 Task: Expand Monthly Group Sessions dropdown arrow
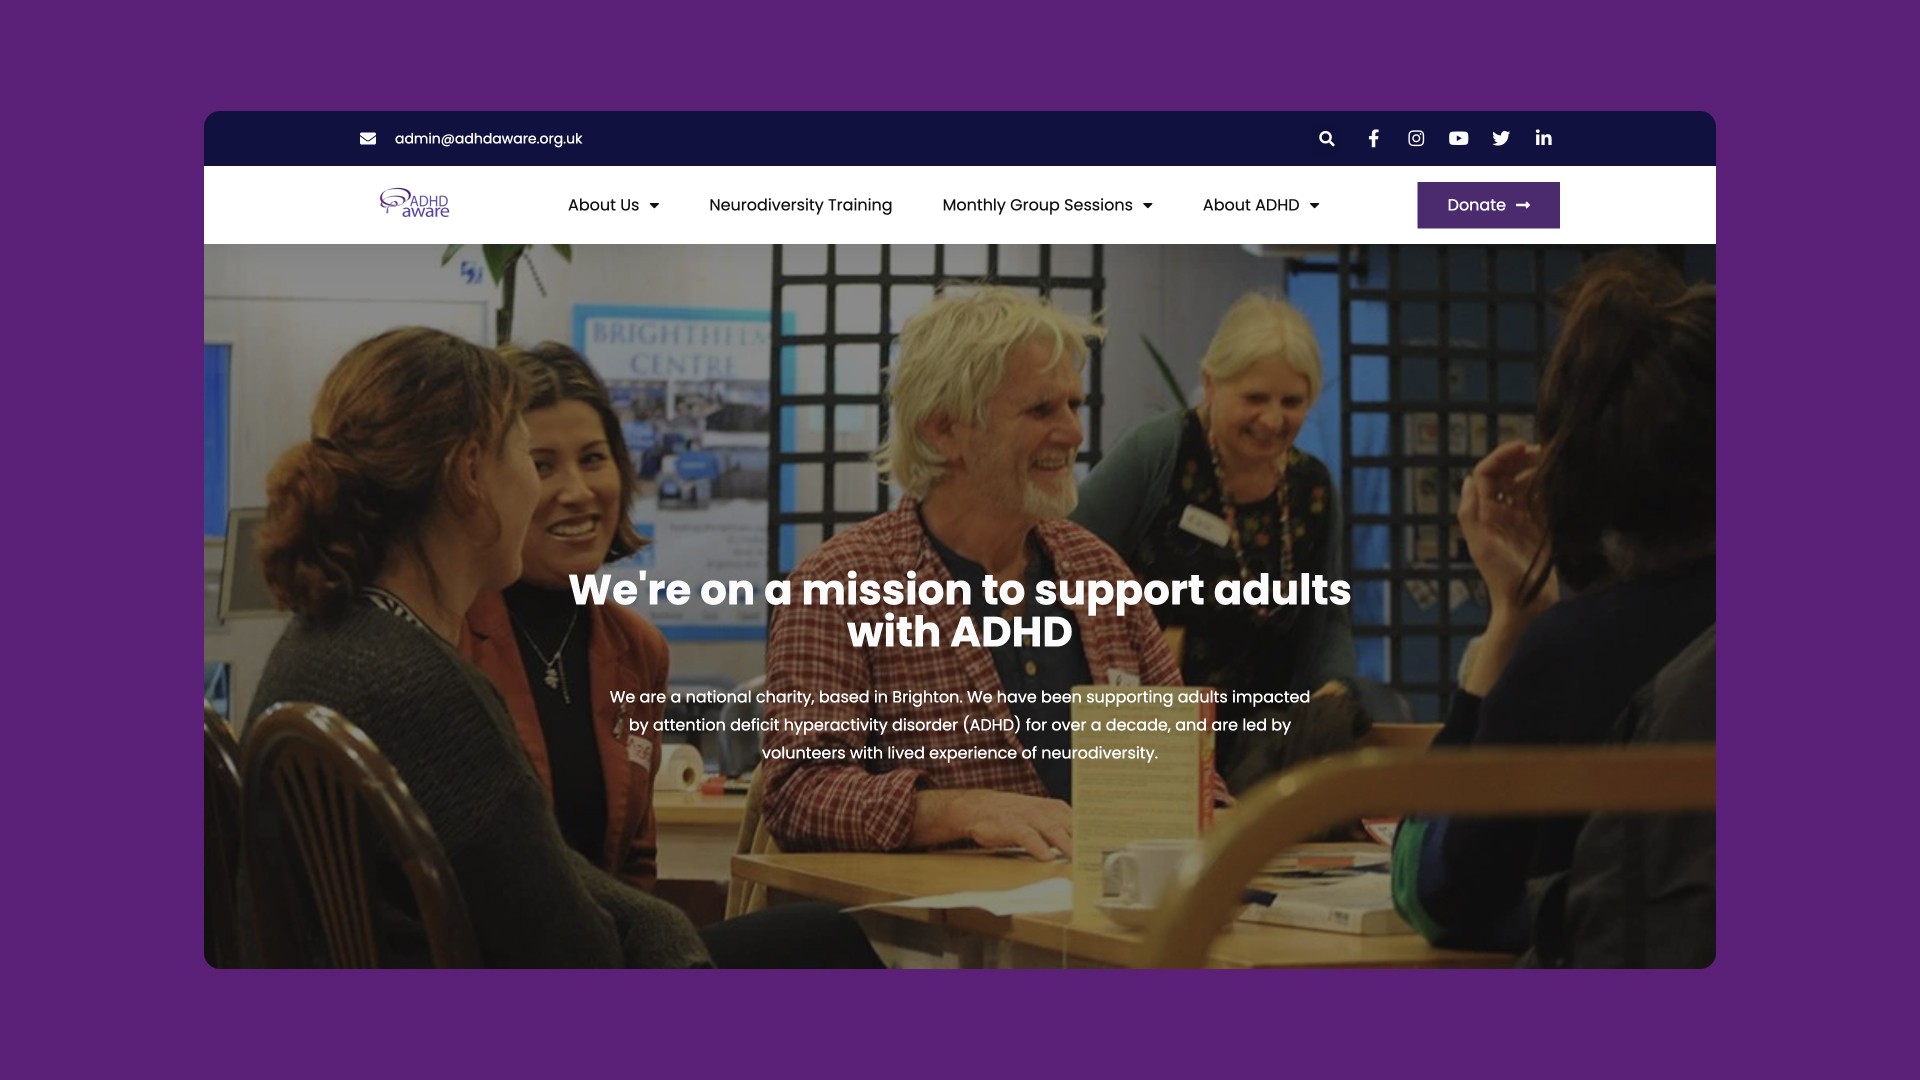(1148, 206)
